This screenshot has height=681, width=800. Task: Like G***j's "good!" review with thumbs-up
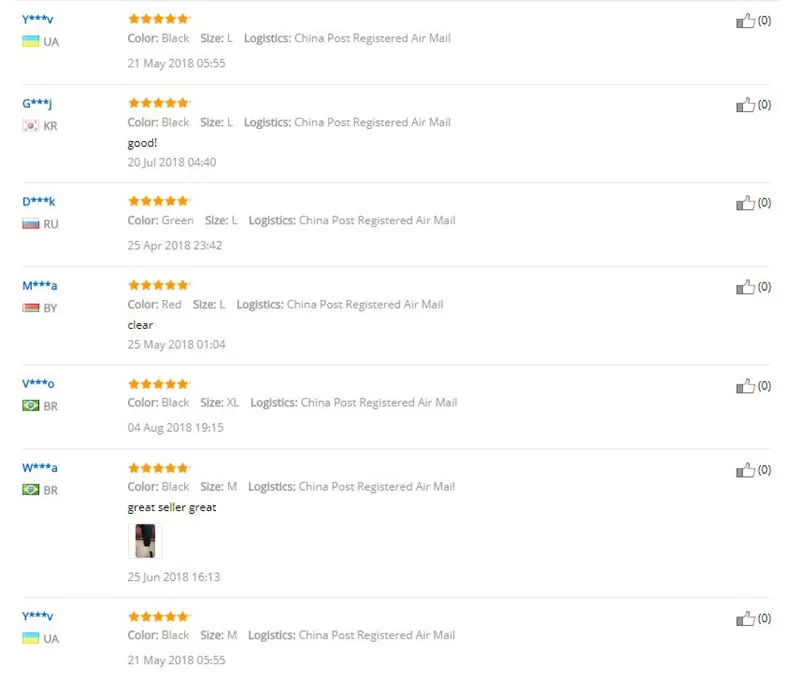tap(745, 105)
